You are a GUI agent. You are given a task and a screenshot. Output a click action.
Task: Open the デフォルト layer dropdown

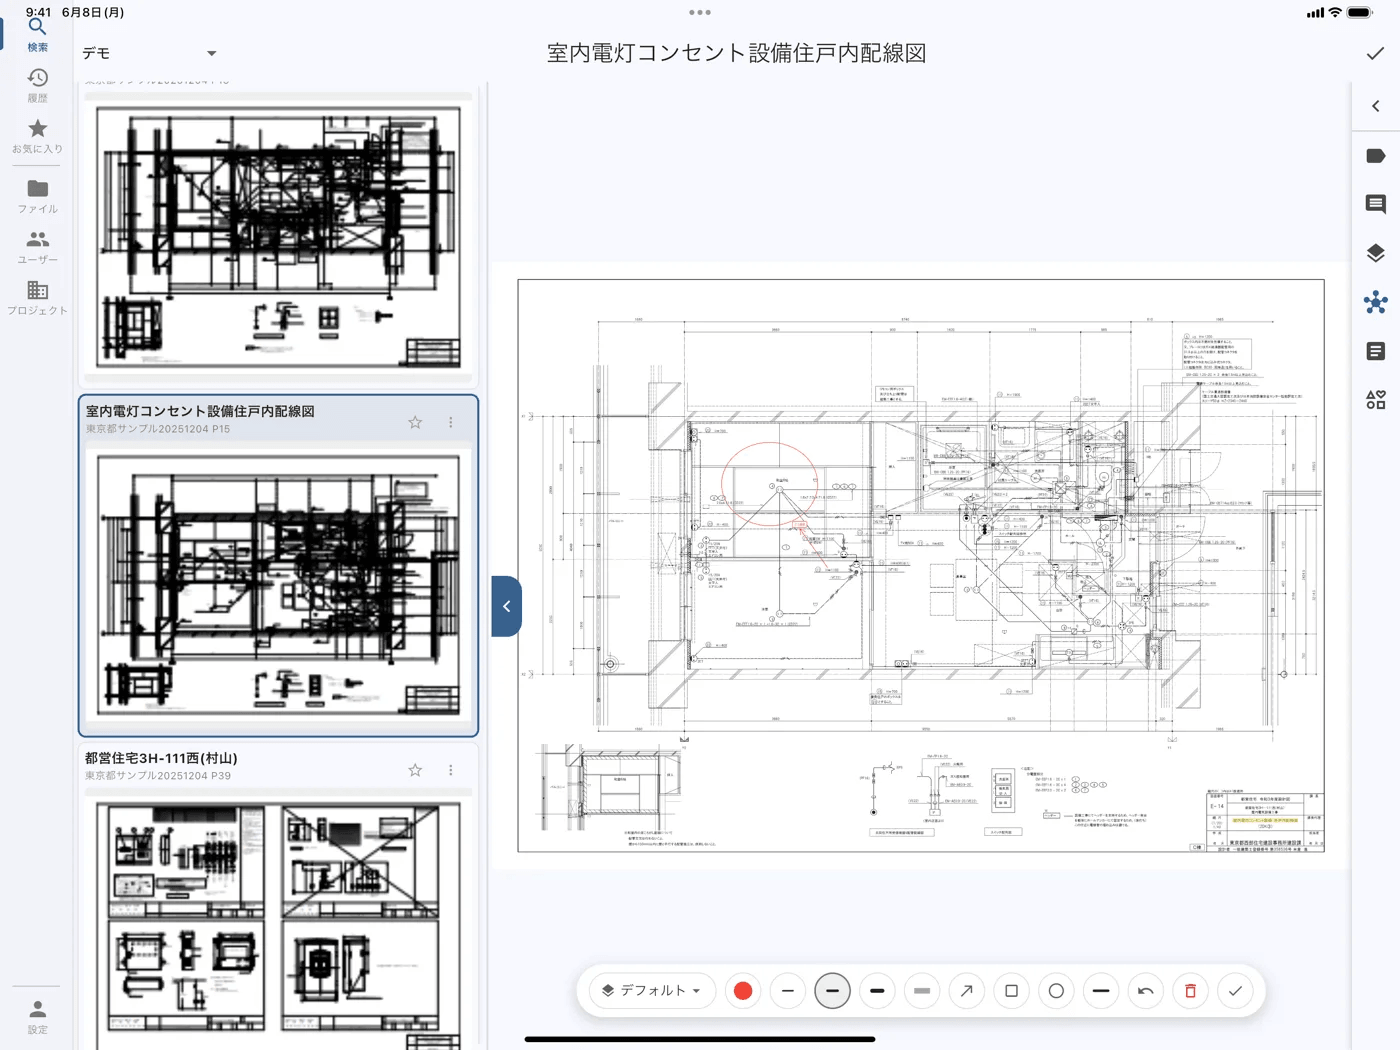click(x=652, y=990)
